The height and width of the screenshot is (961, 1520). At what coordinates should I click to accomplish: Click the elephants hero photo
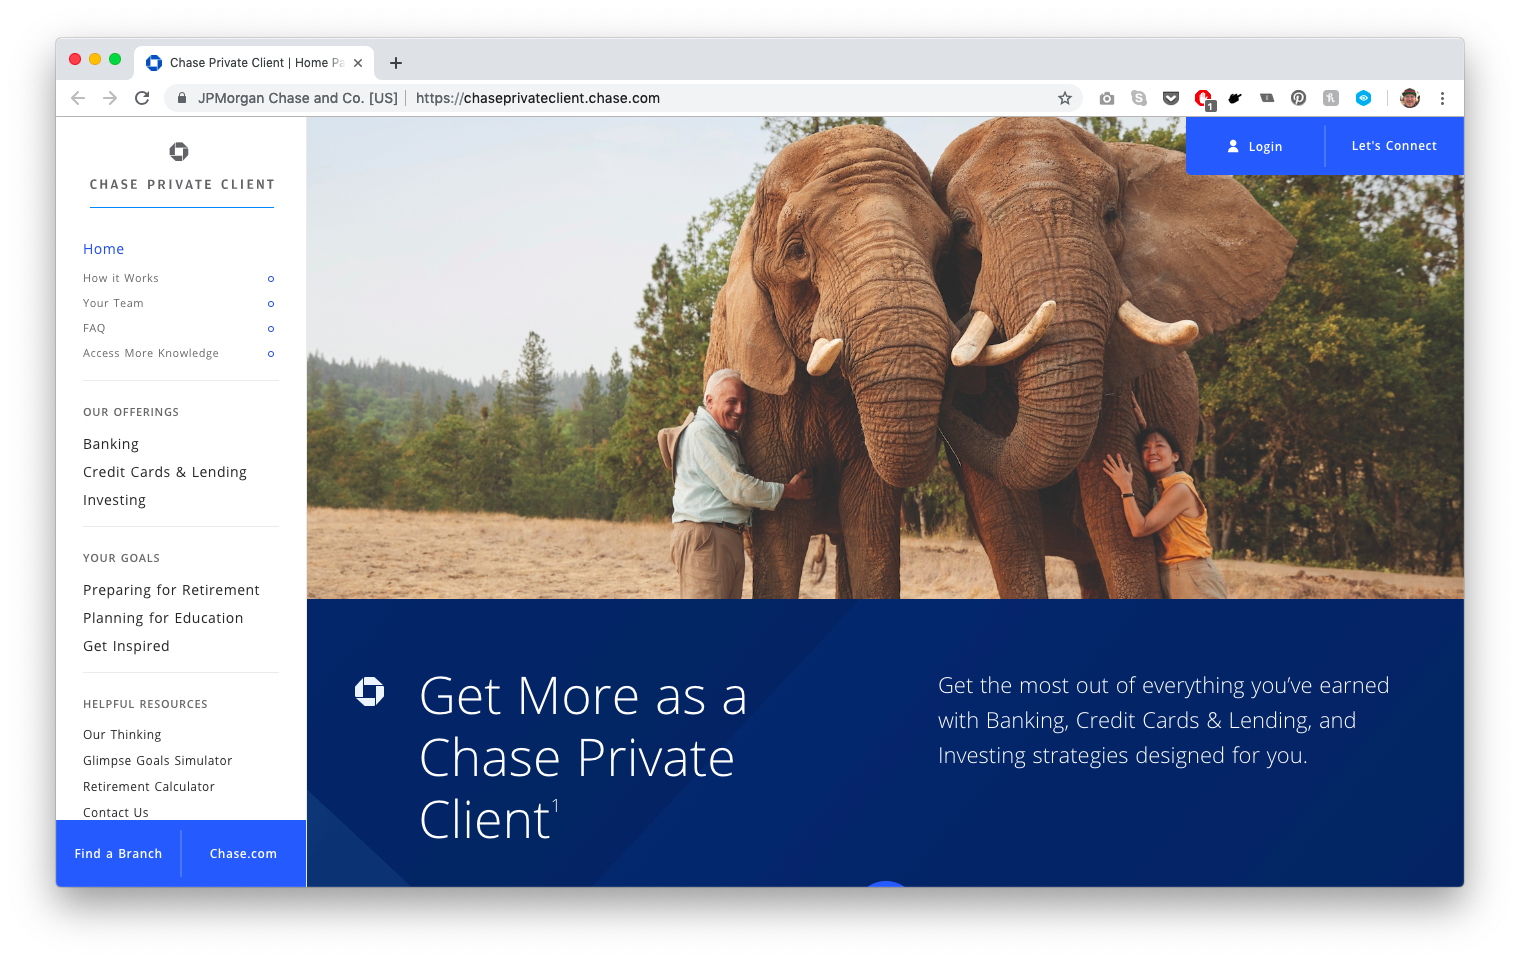[885, 358]
